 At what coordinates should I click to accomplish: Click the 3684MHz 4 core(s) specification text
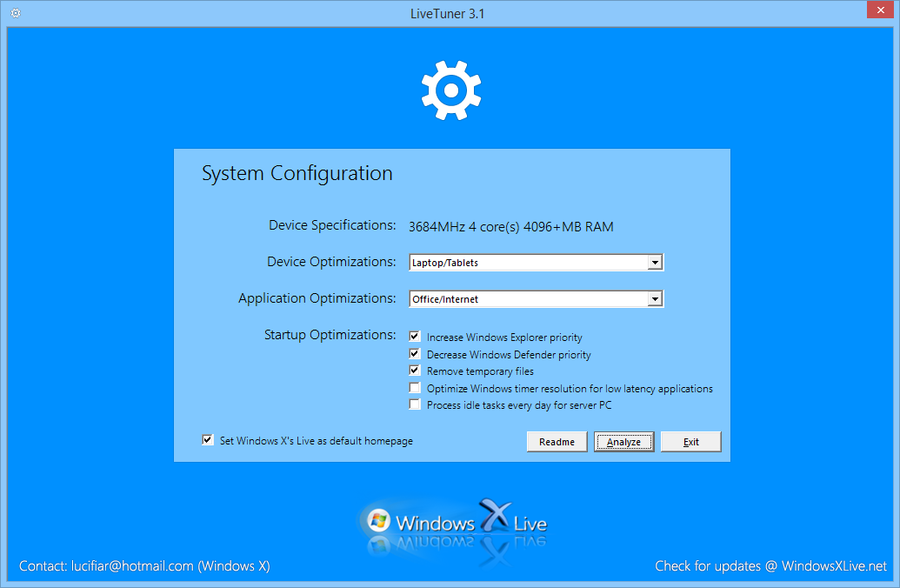coord(511,227)
